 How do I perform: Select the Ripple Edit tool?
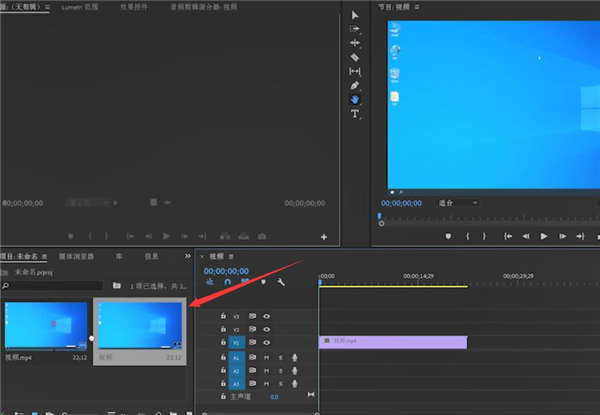(354, 44)
